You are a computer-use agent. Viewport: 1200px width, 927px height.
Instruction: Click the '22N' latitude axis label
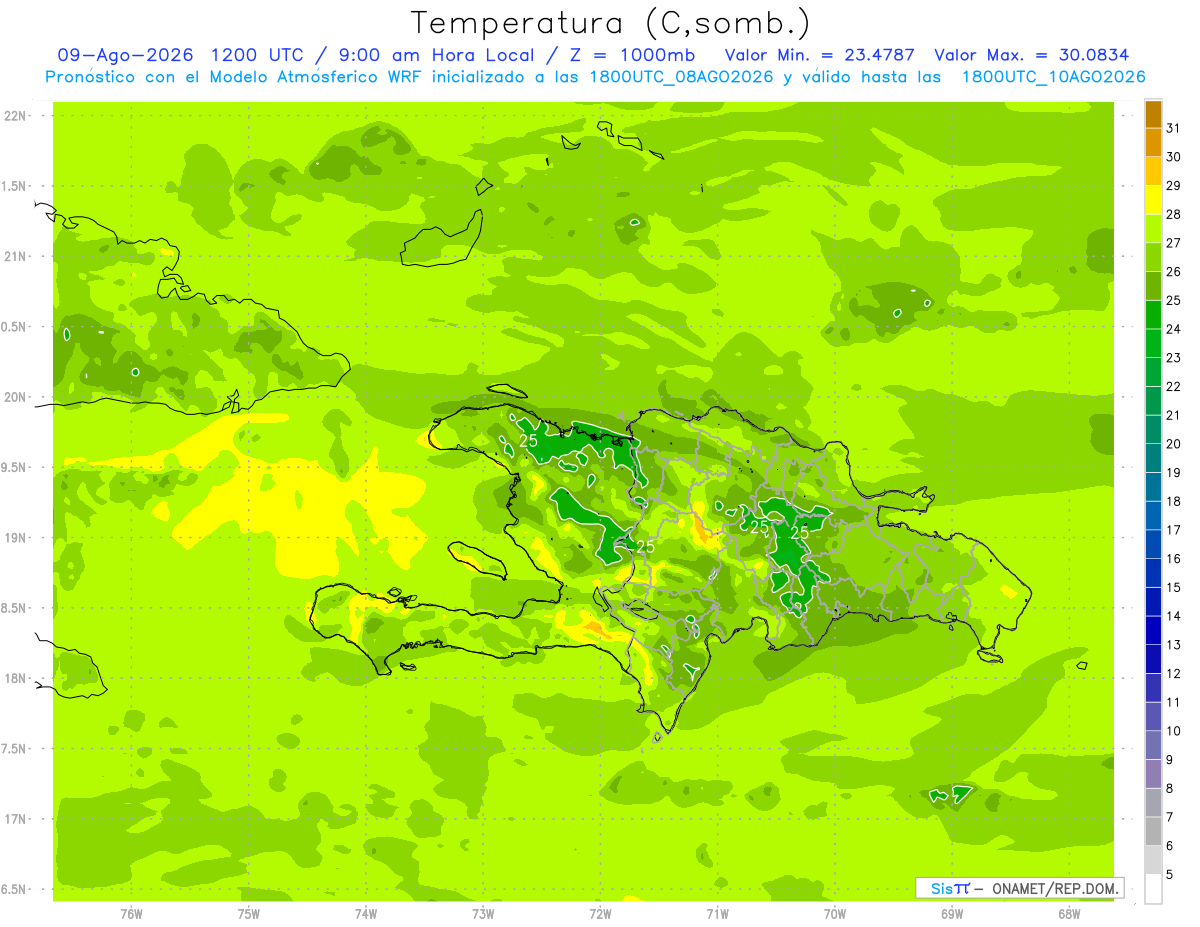(15, 116)
